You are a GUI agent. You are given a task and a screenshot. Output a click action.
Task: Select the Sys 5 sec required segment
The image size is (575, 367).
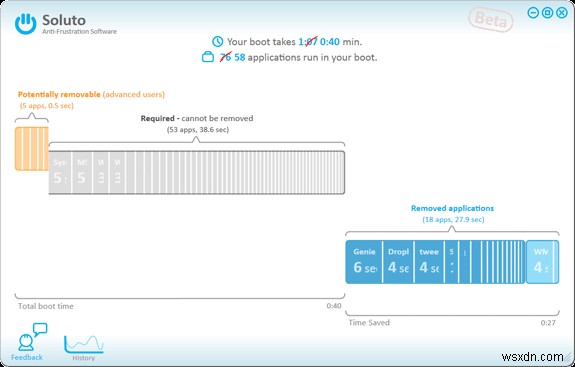[60, 172]
